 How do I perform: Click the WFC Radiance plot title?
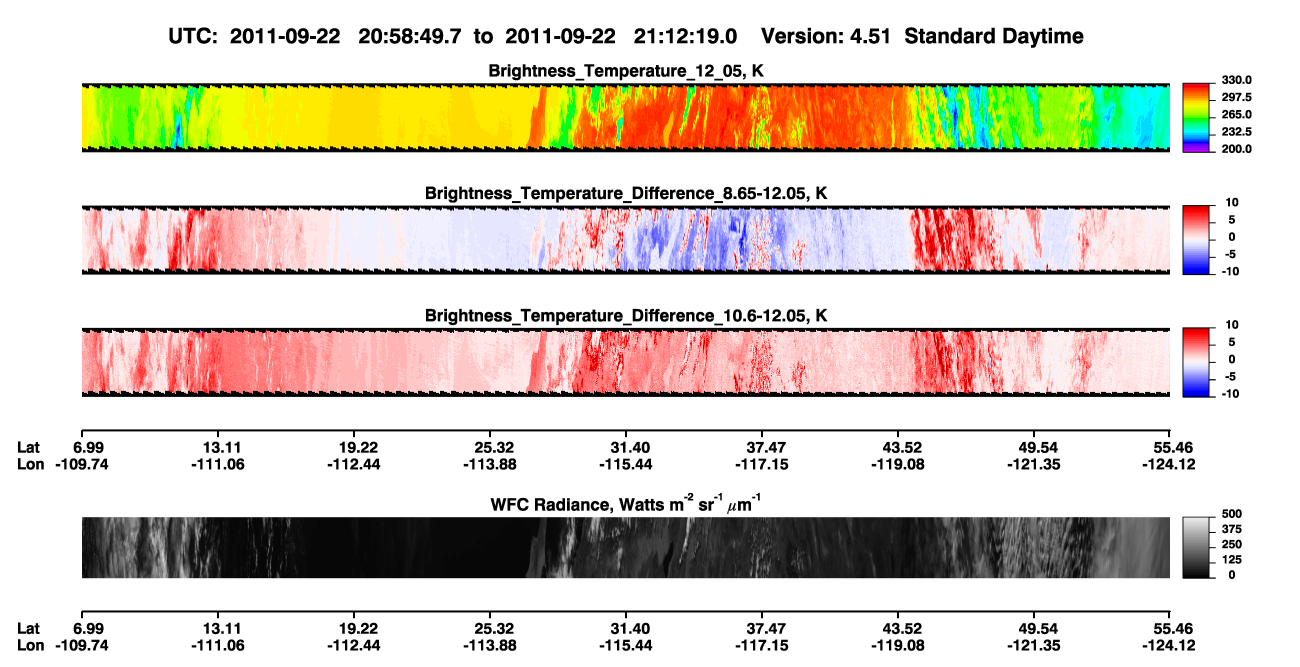click(626, 503)
